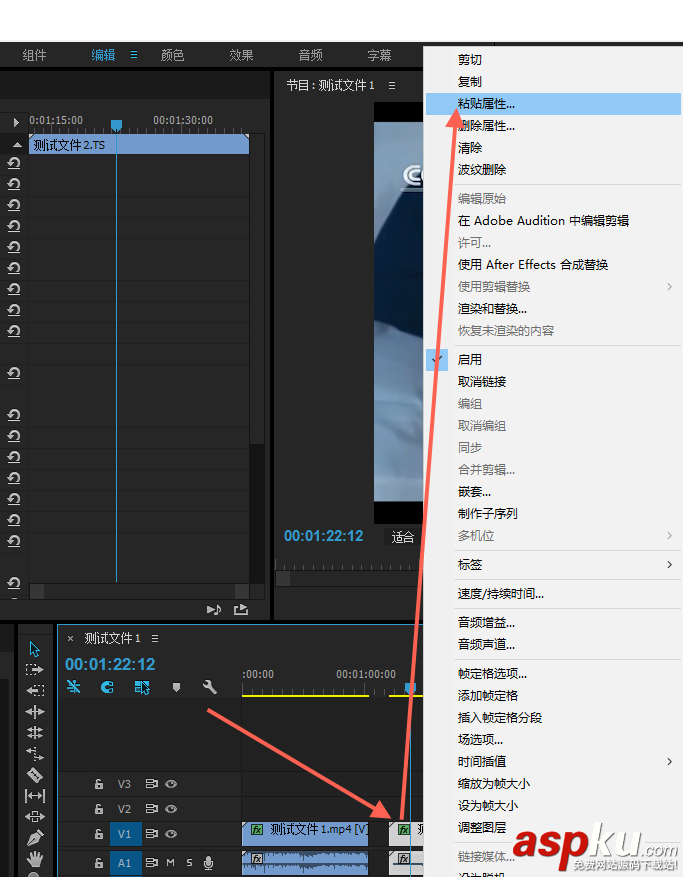683x877 pixels.
Task: Select the Track Select Backward tool
Action: (x=35, y=691)
